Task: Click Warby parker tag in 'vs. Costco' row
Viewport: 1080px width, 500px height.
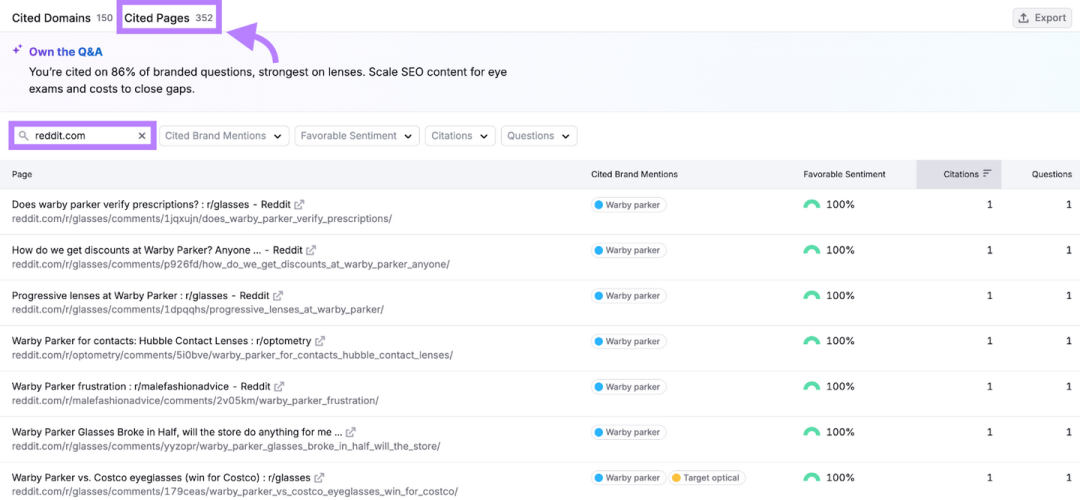Action: [628, 477]
